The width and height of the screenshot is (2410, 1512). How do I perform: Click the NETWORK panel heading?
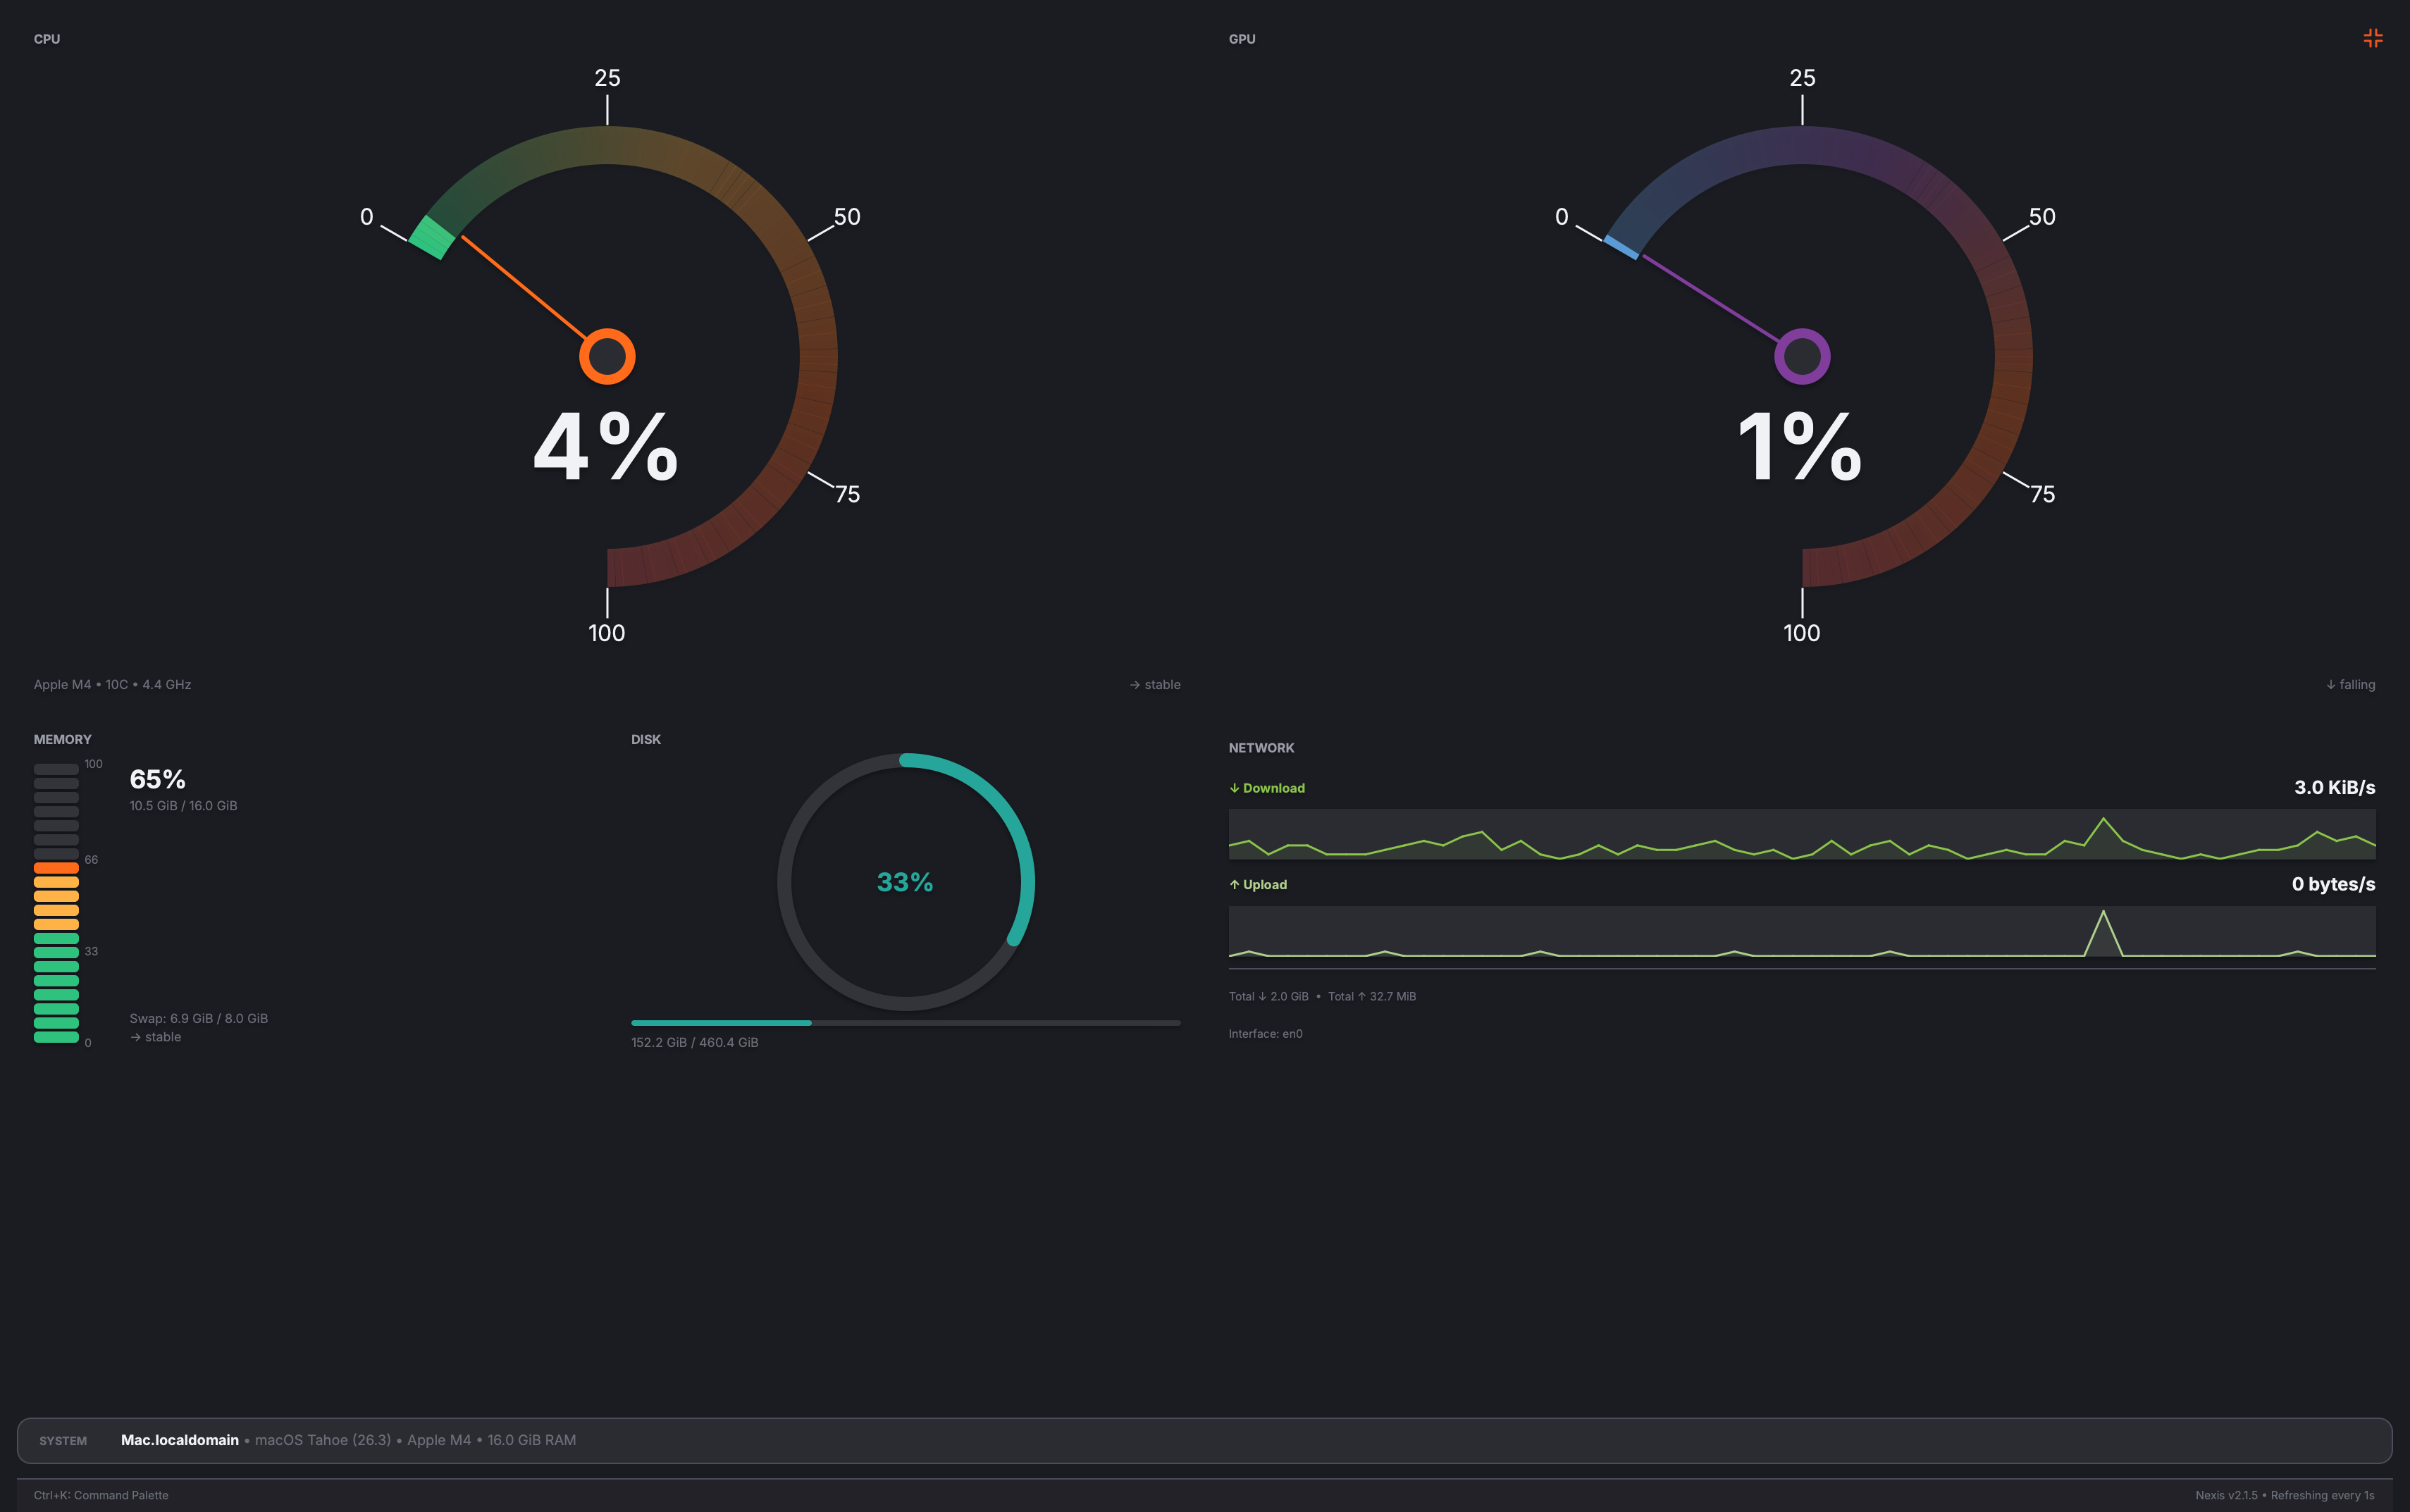[x=1261, y=748]
